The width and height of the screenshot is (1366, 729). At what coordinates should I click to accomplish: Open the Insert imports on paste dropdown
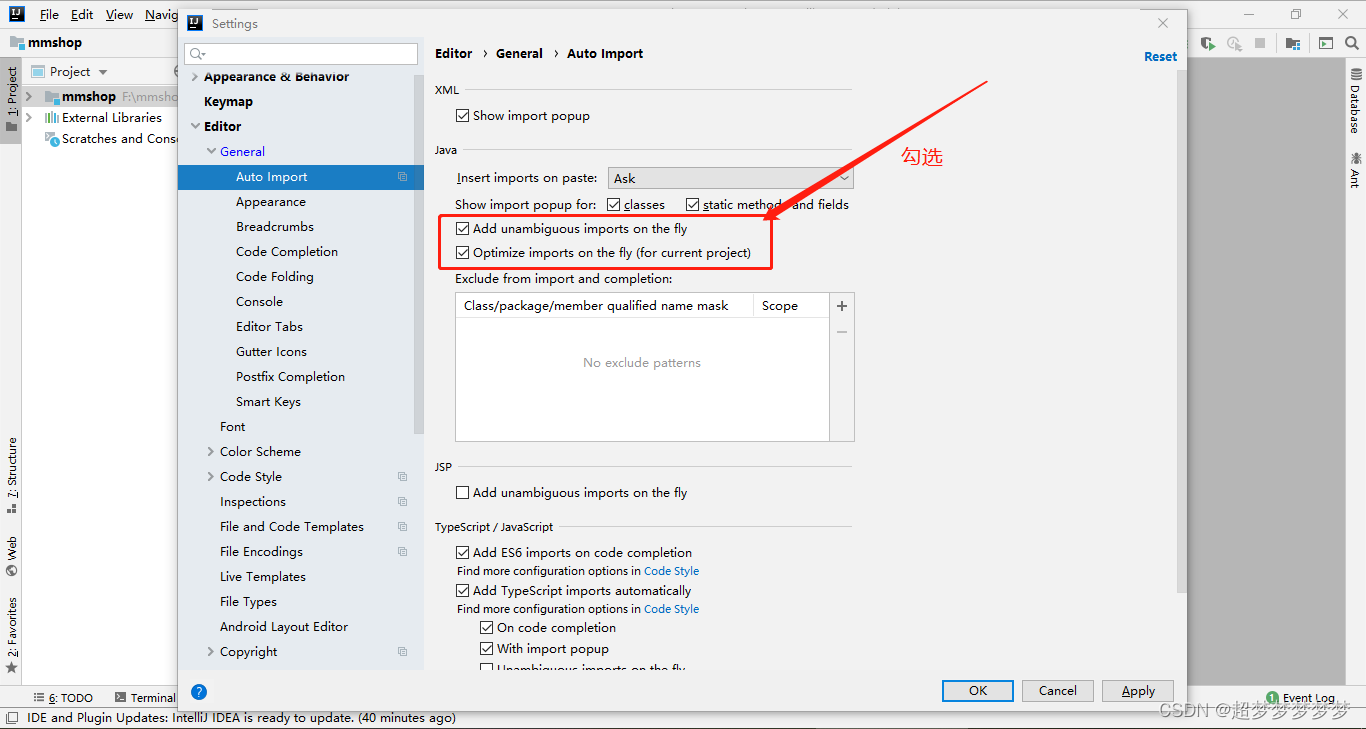point(730,178)
